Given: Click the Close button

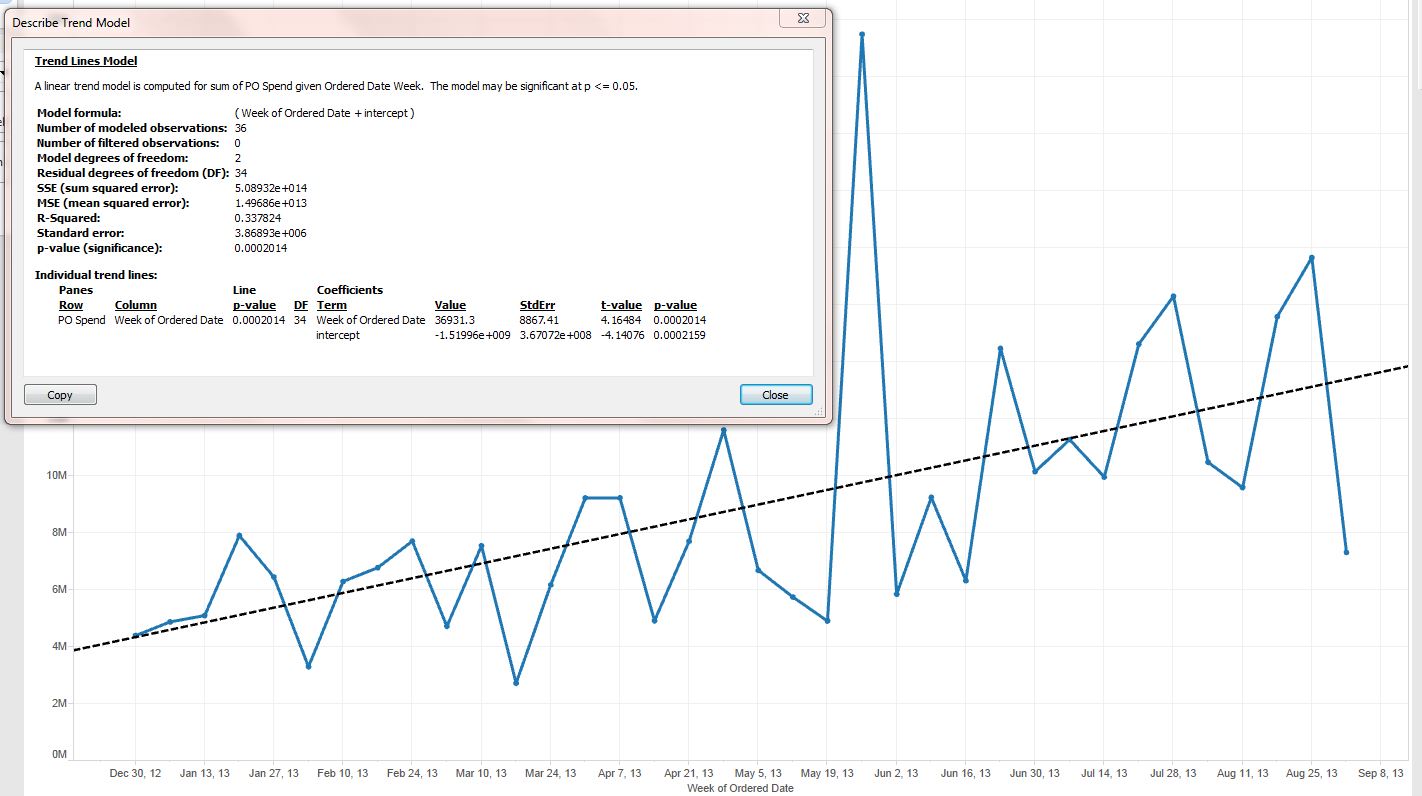Looking at the screenshot, I should 776,394.
